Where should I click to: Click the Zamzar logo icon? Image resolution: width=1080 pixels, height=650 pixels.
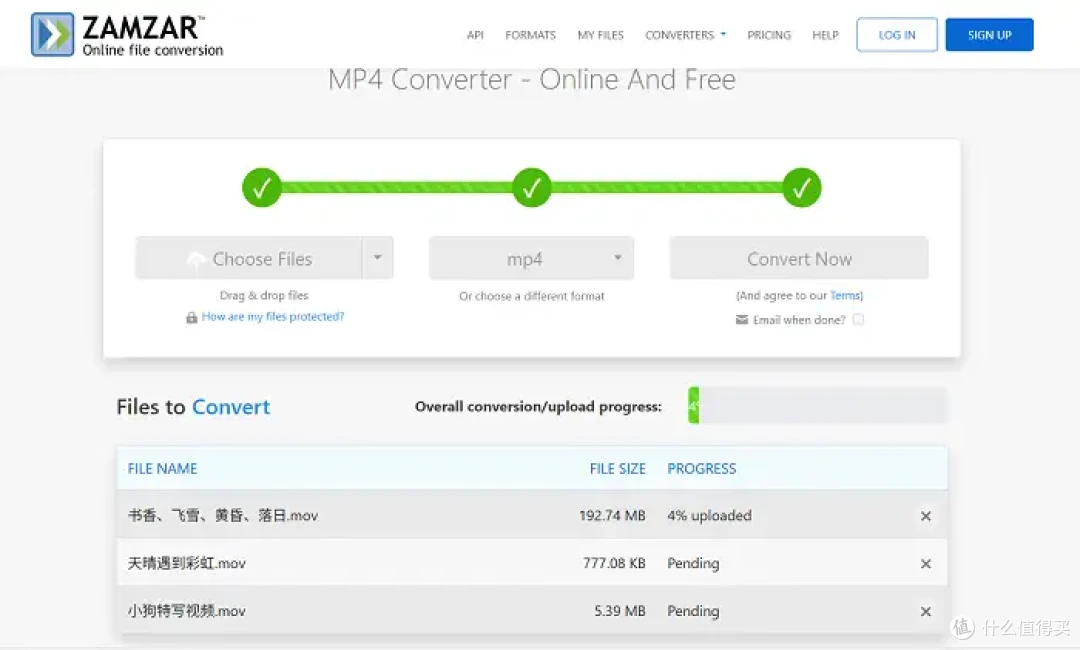point(52,34)
